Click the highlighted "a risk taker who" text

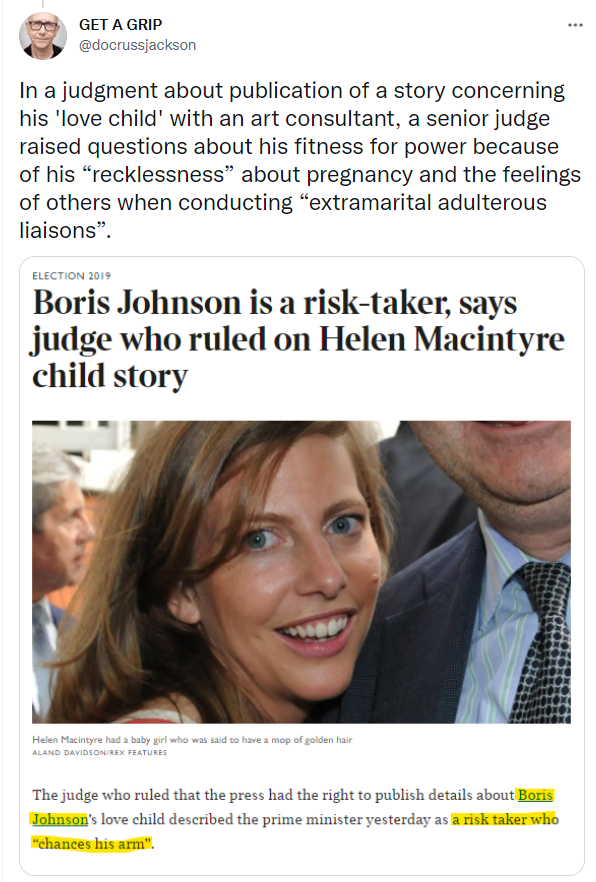pyautogui.click(x=505, y=819)
